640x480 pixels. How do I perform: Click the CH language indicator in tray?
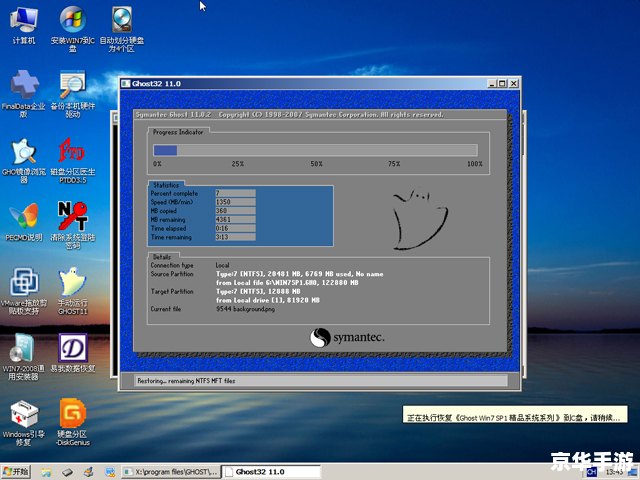click(x=591, y=472)
